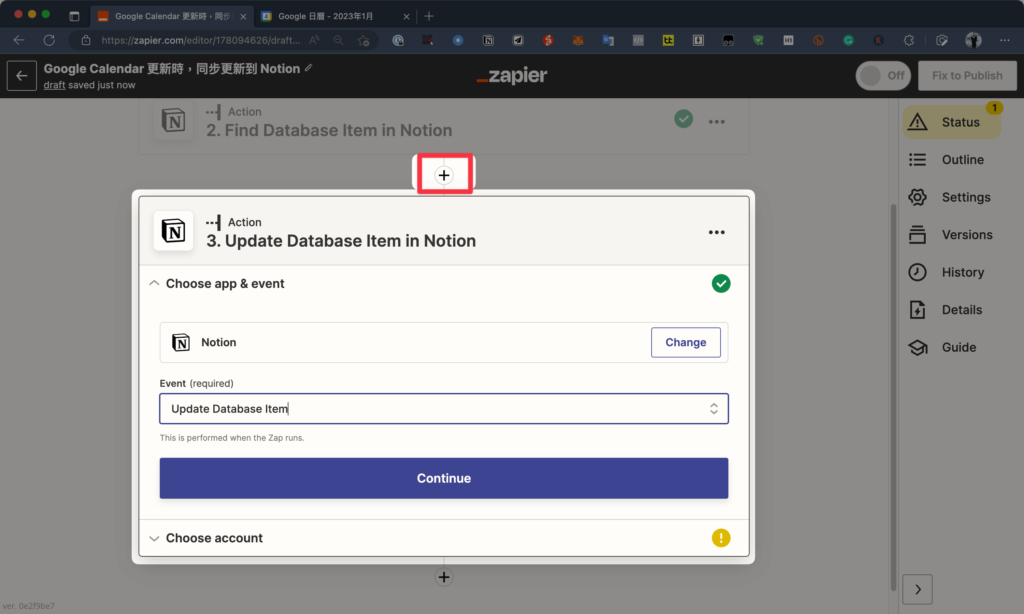The width and height of the screenshot is (1024, 614).
Task: Click the browser address bar URL
Action: (x=200, y=40)
